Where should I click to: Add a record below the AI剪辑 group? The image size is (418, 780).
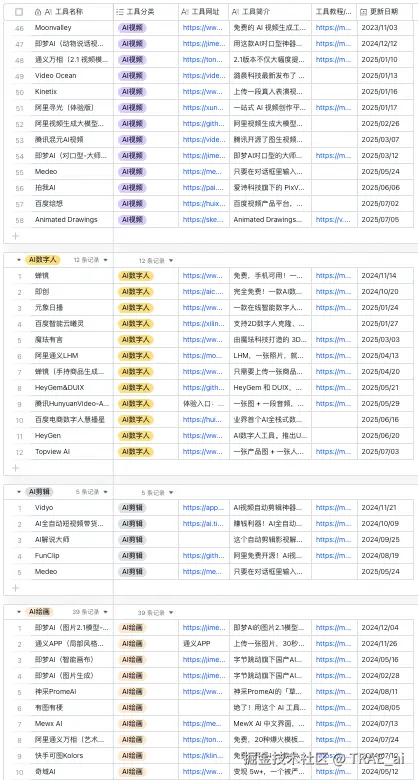coord(15,587)
